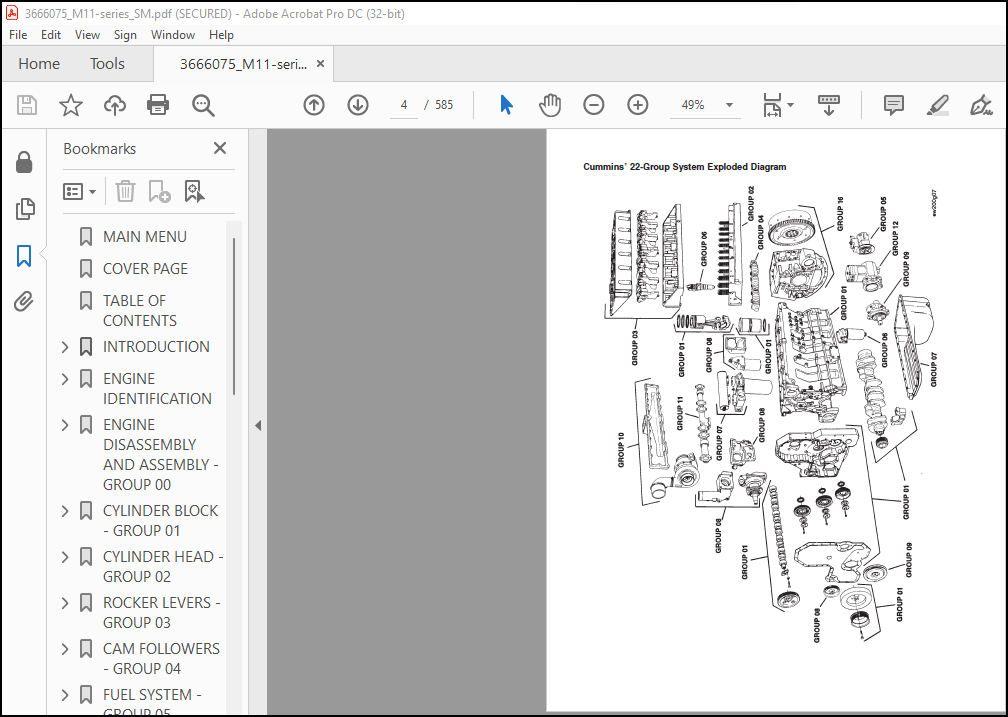1008x717 pixels.
Task: Open security settings lock panel
Action: coord(24,163)
